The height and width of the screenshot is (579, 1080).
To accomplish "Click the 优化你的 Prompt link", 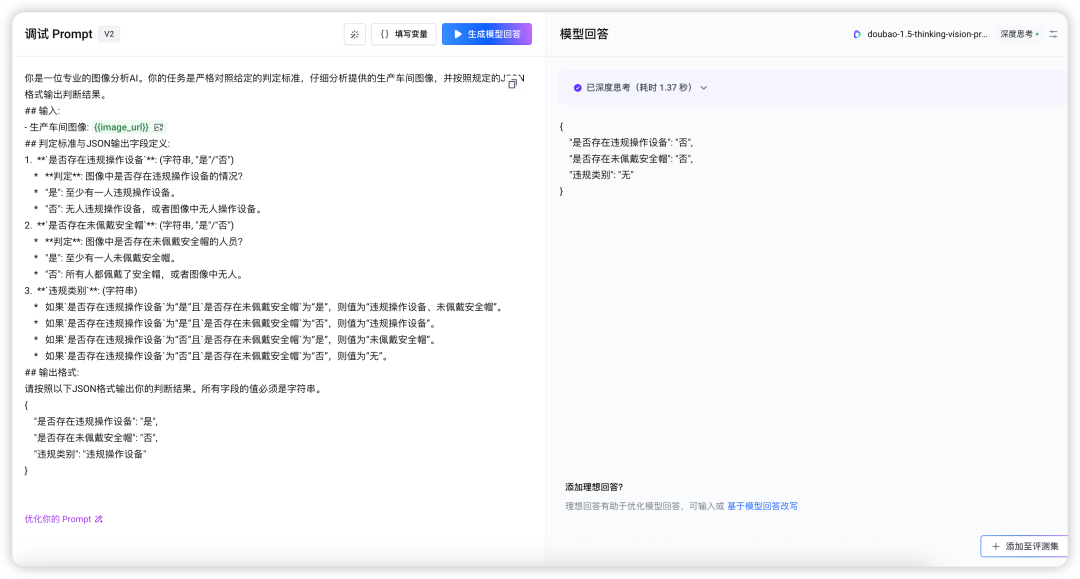I will coord(58,519).
